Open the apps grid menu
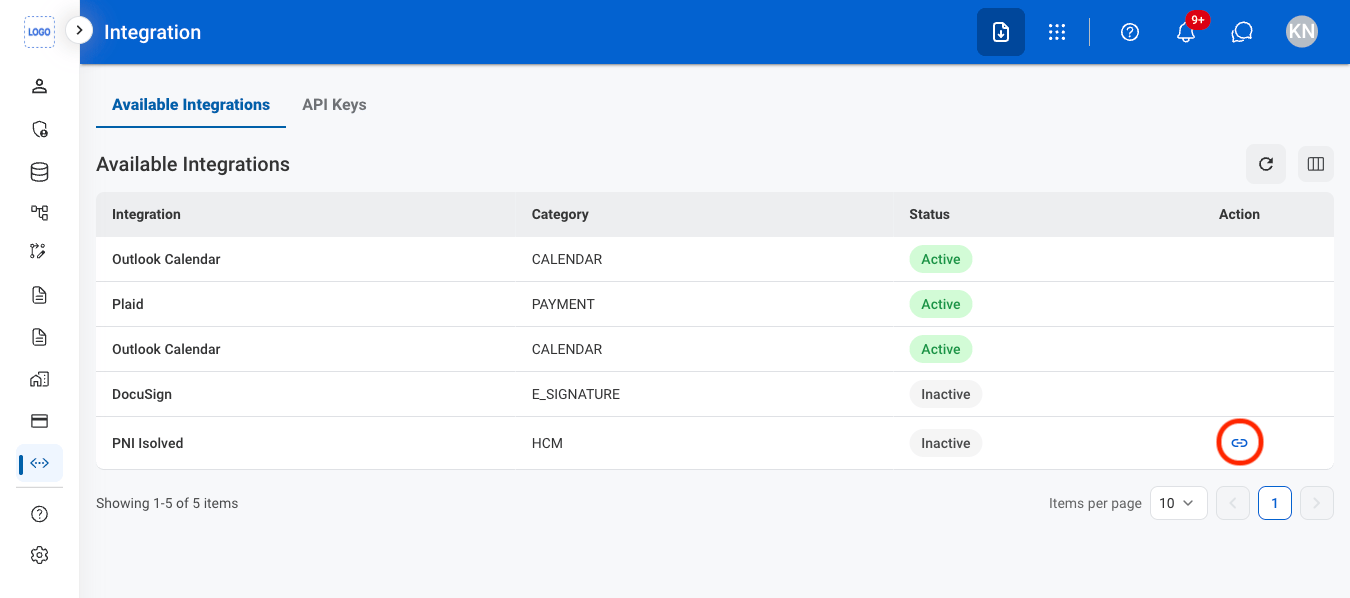Screen dimensions: 1350x598 [1057, 32]
